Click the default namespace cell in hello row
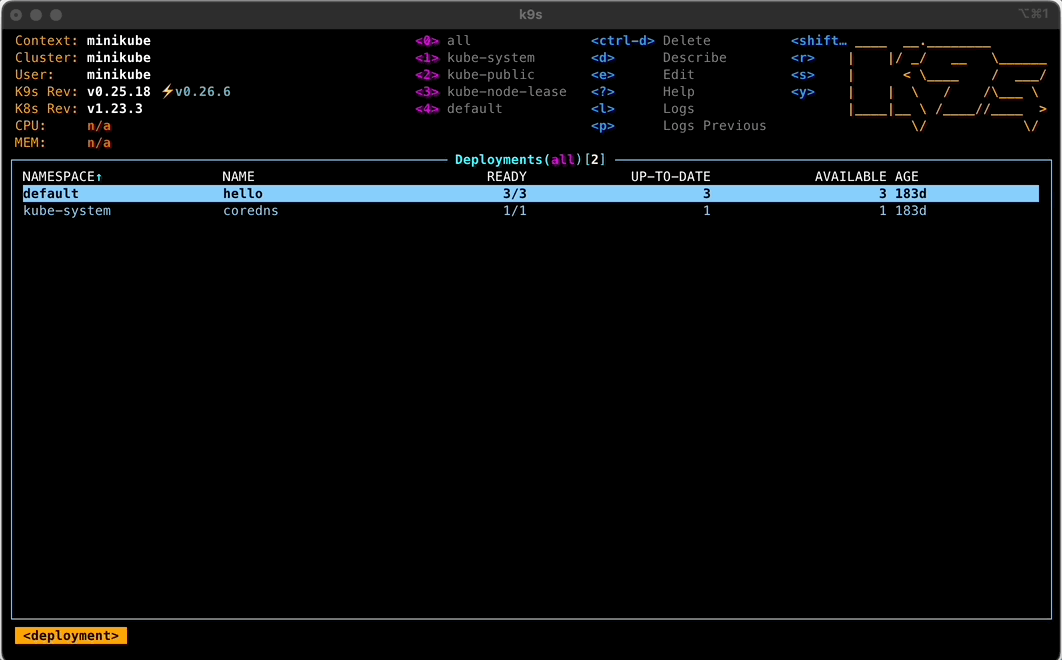The height and width of the screenshot is (660, 1062). 51,194
